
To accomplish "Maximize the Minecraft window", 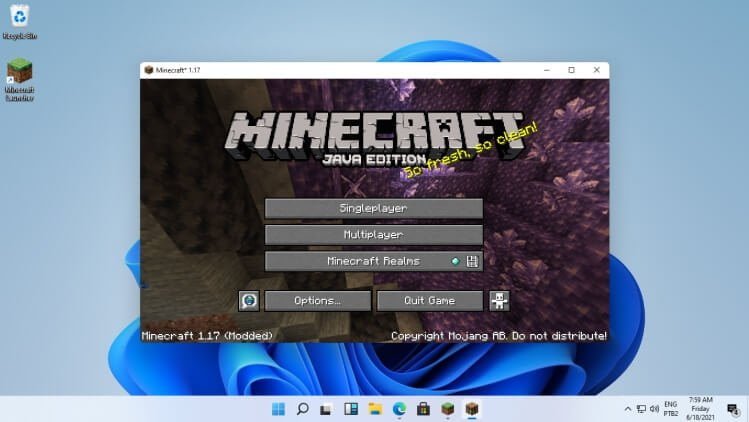I will pos(571,70).
